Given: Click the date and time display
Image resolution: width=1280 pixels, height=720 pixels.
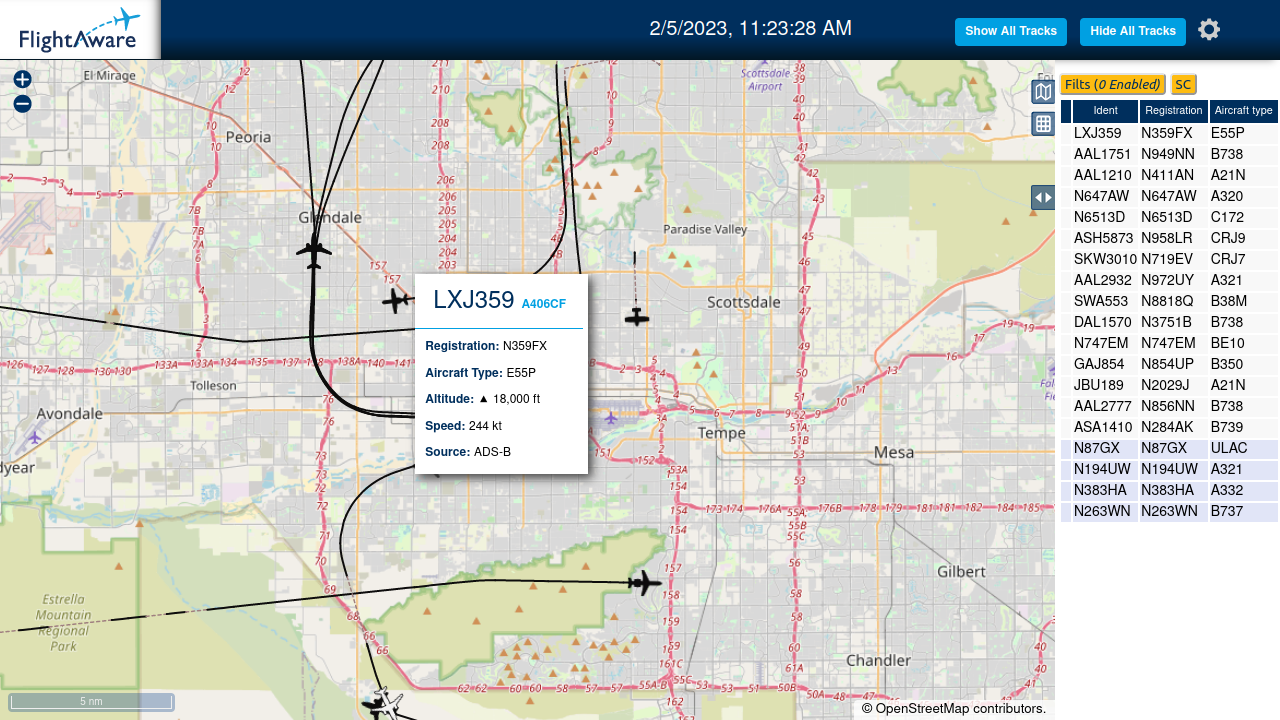Looking at the screenshot, I should click(751, 28).
